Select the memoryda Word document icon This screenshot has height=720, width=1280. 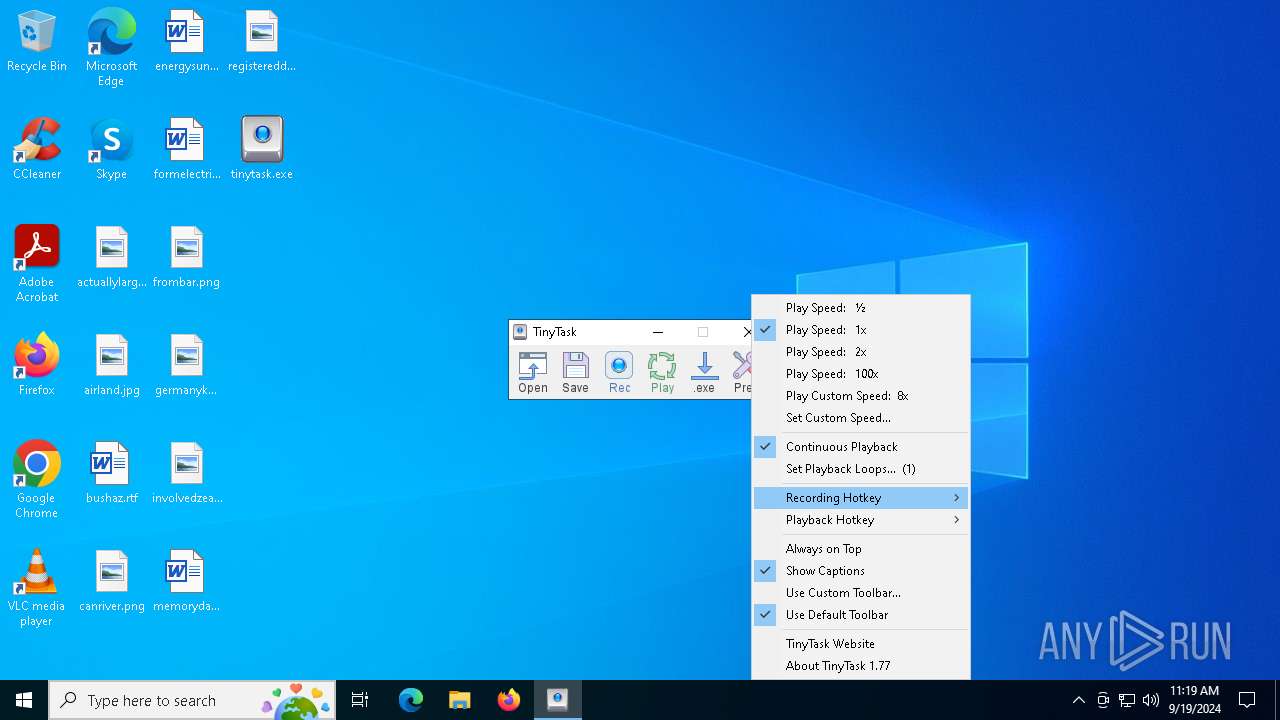point(186,581)
